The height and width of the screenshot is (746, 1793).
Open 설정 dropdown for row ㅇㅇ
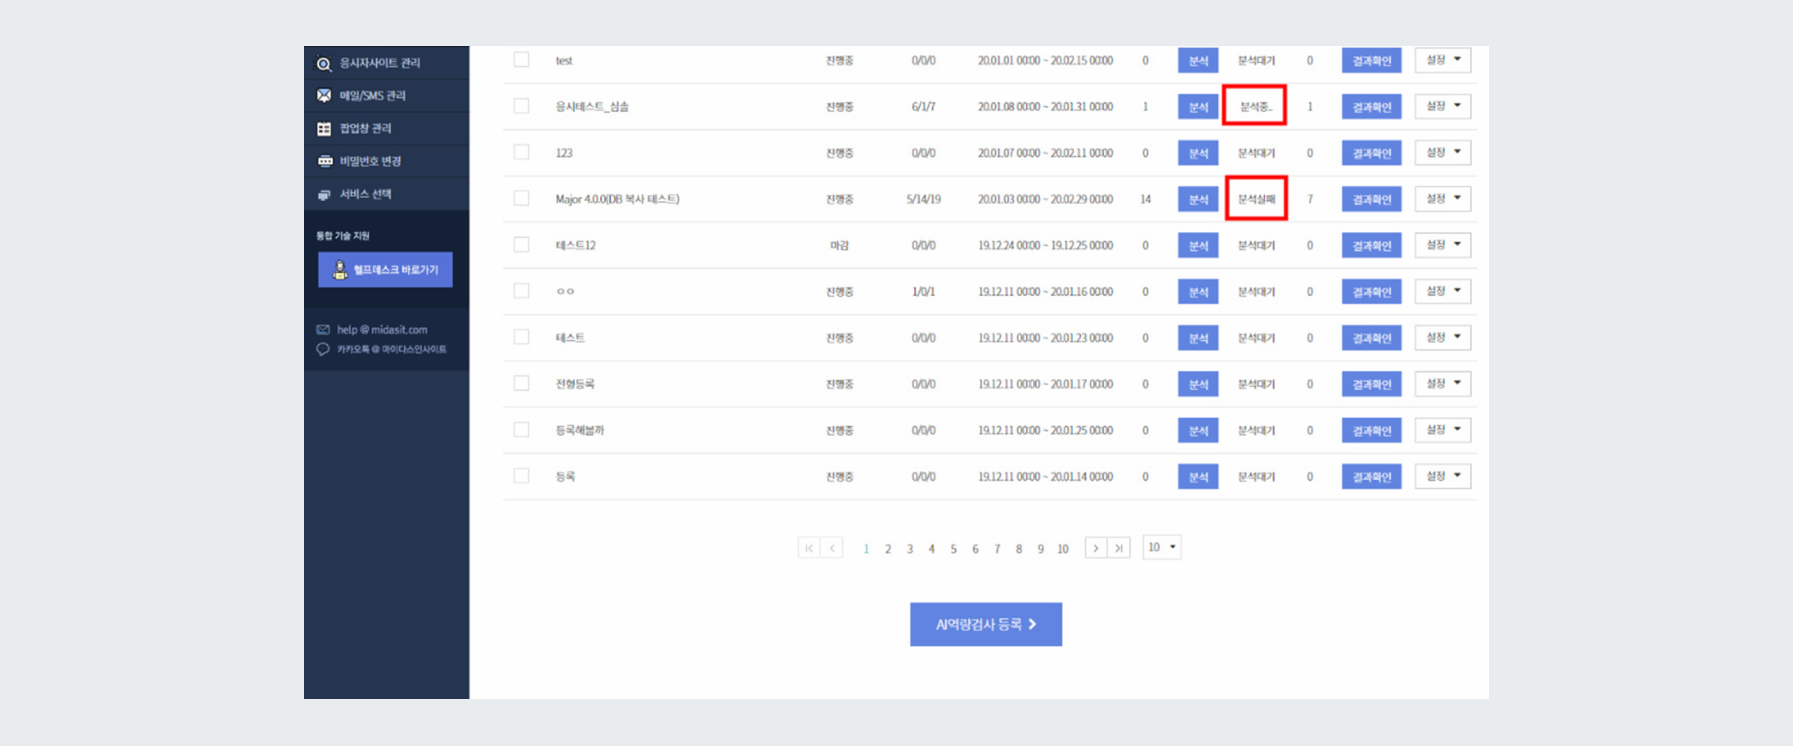point(1443,291)
